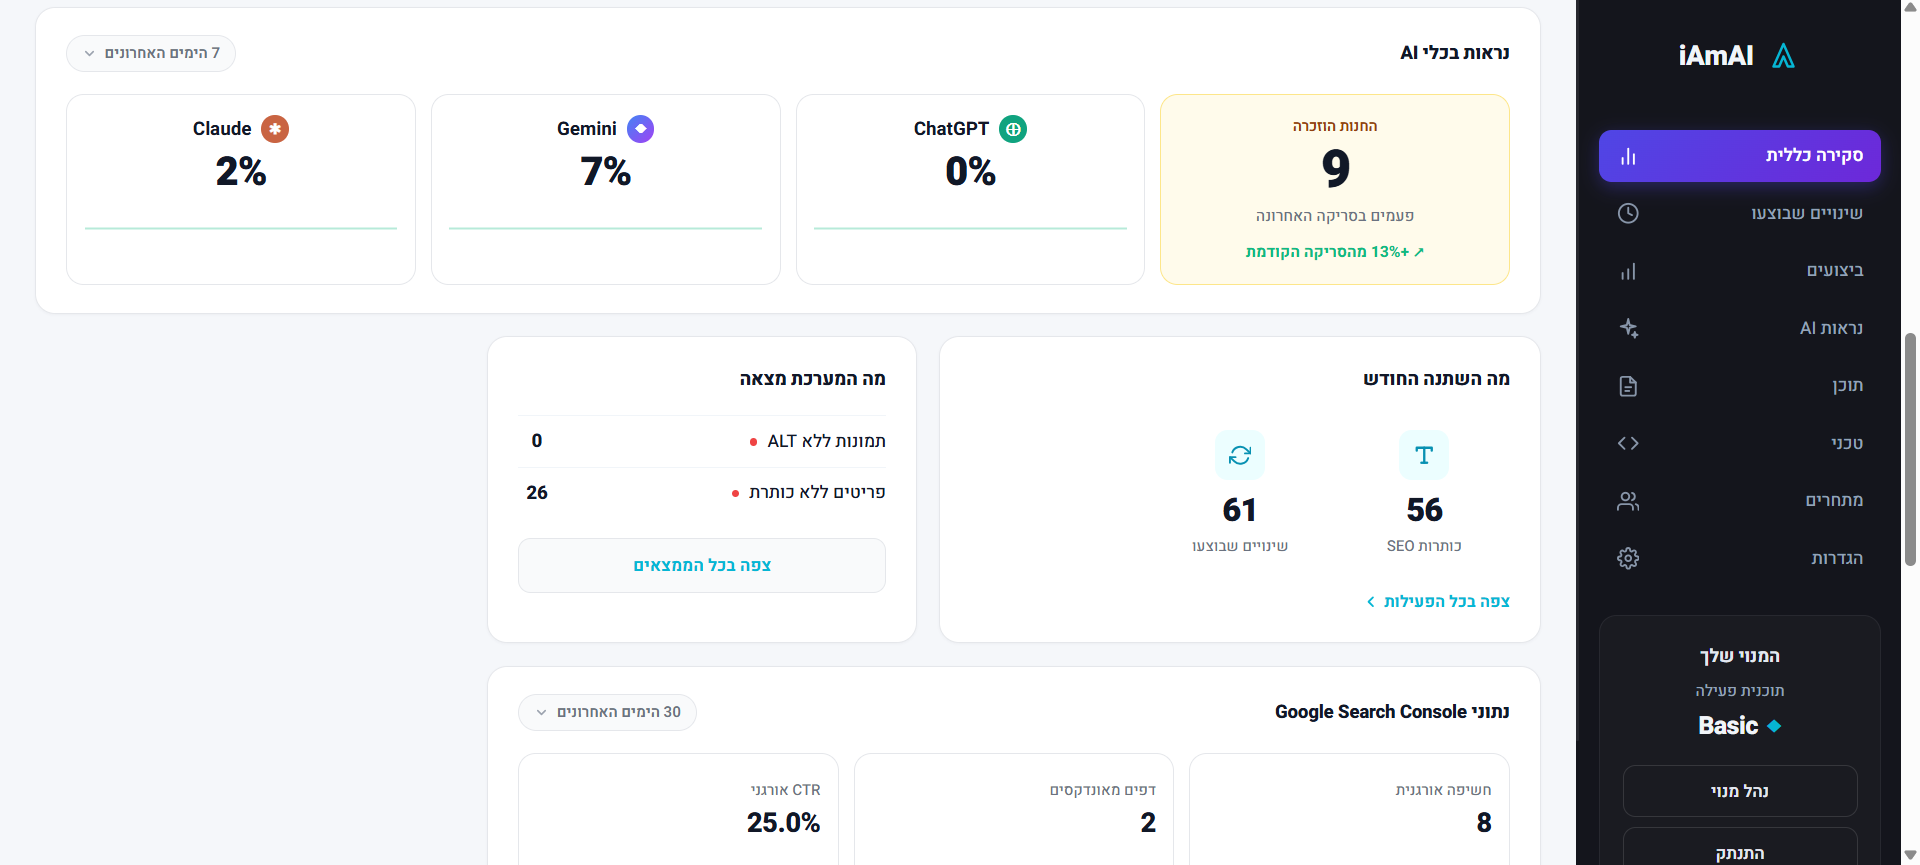The image size is (1920, 865).
Task: Click the Basic plan name
Action: point(1728,726)
